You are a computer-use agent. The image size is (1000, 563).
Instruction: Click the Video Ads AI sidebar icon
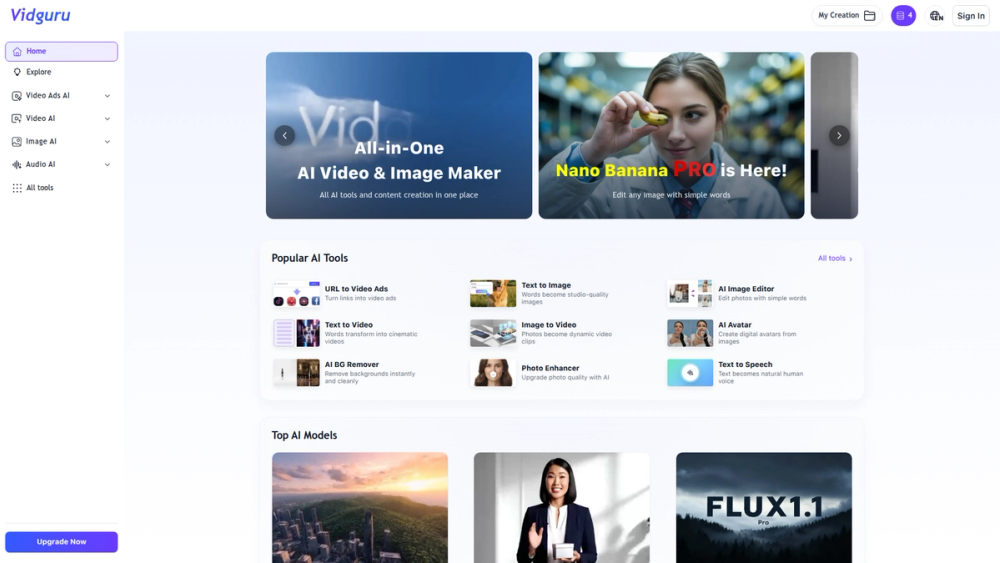pyautogui.click(x=17, y=96)
